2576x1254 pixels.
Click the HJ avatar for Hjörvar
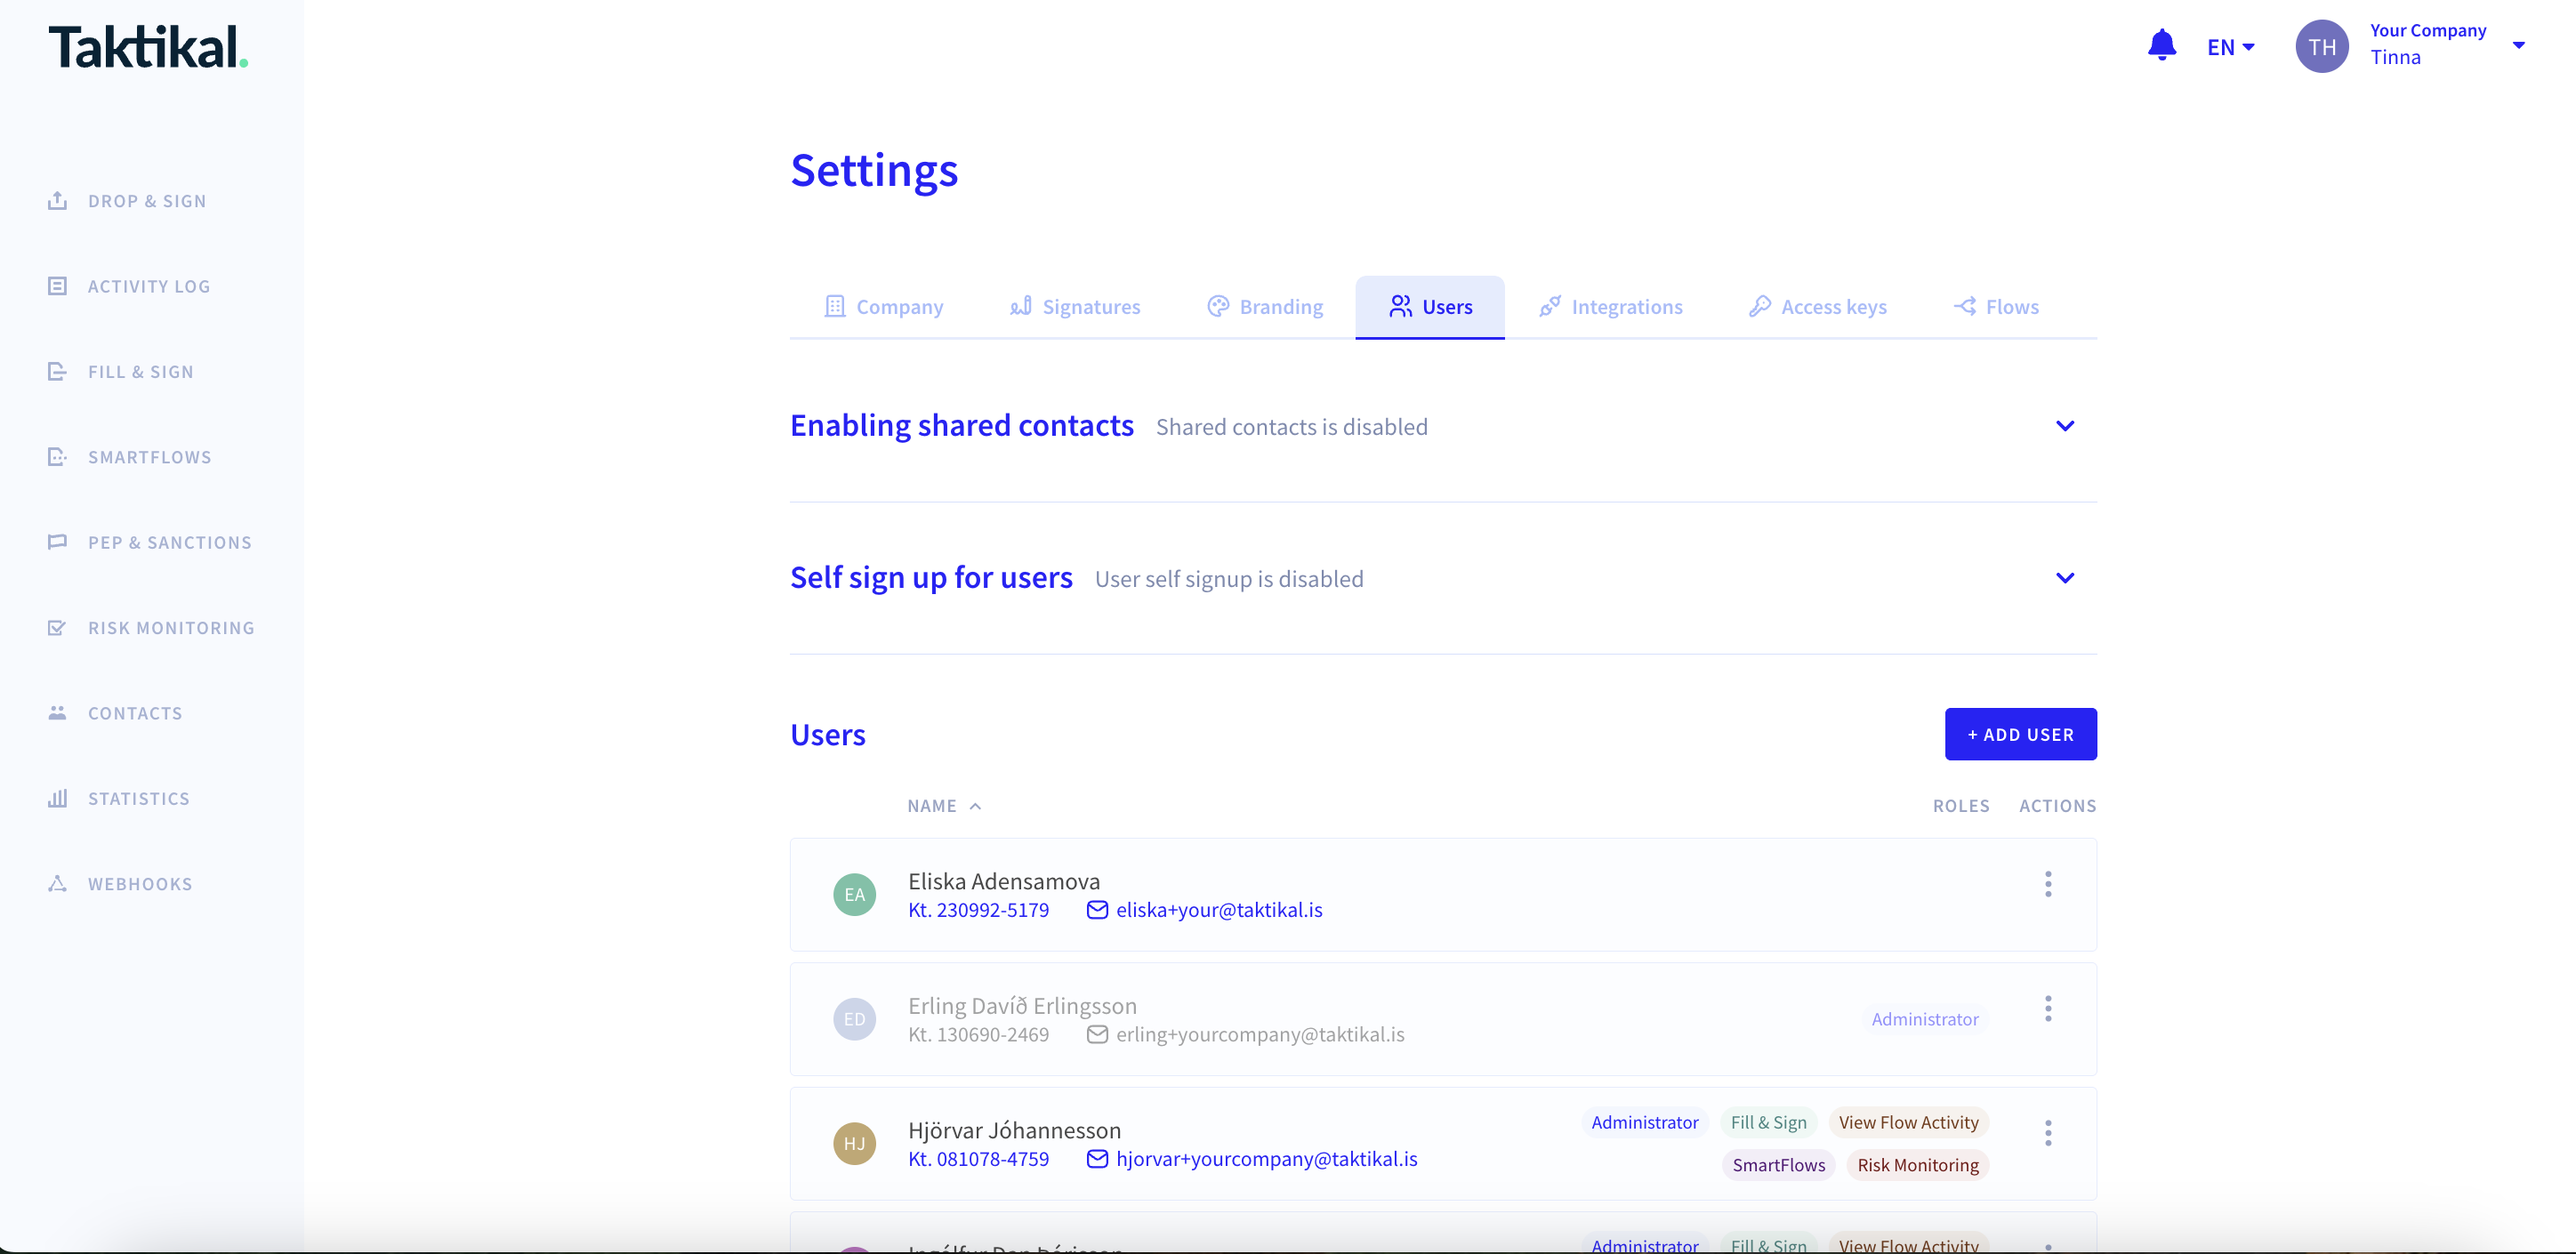tap(854, 1143)
